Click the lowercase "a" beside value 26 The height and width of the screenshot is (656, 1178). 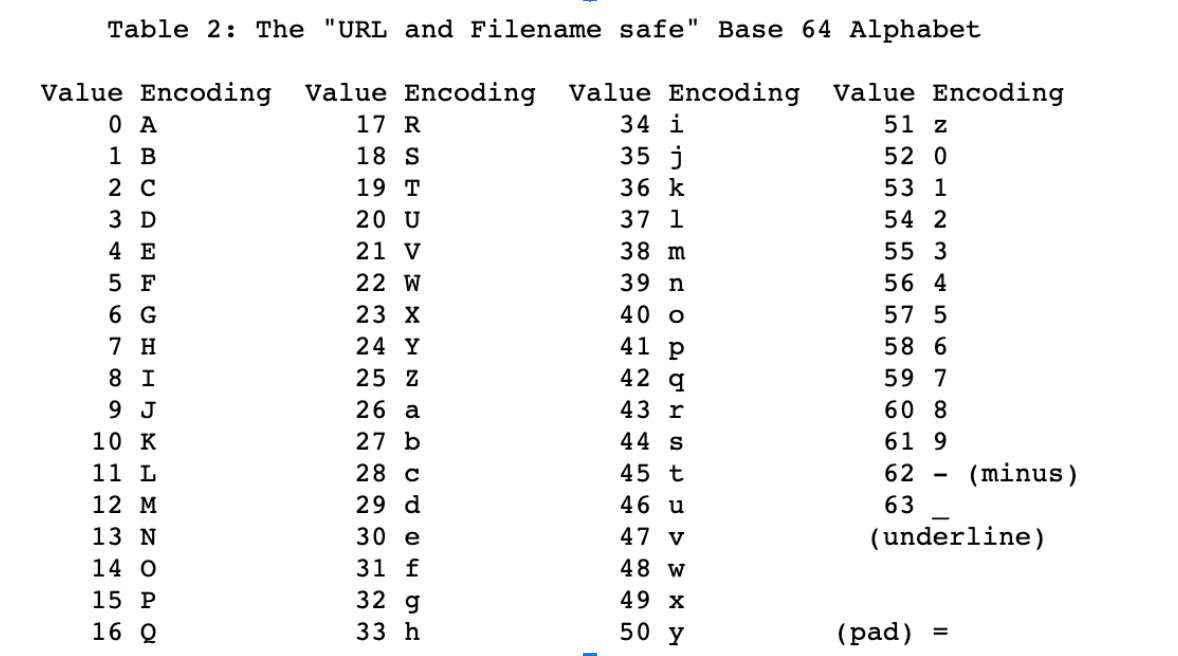(x=412, y=410)
